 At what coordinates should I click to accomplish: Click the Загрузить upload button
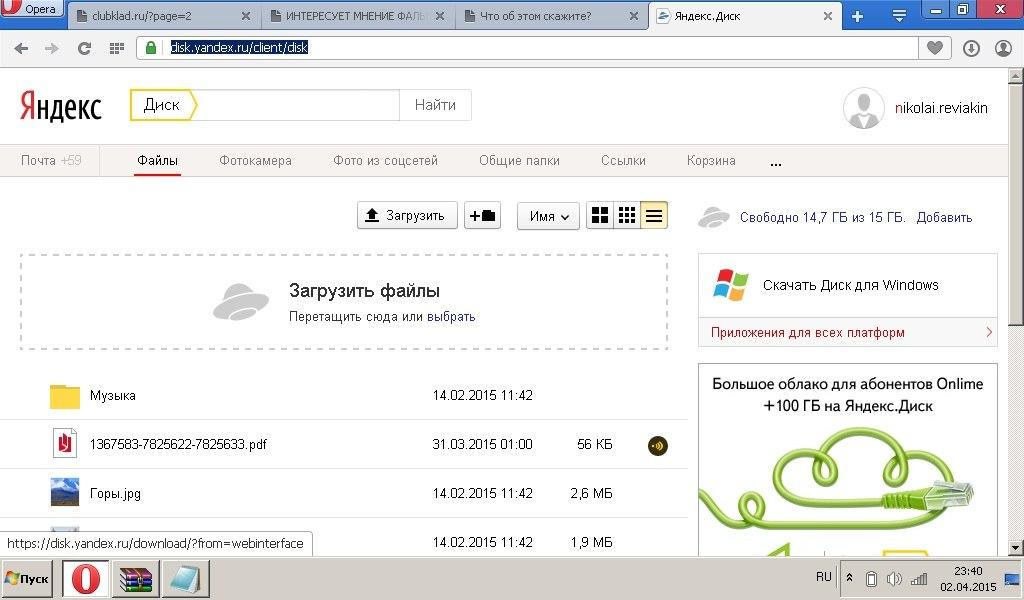(x=407, y=215)
